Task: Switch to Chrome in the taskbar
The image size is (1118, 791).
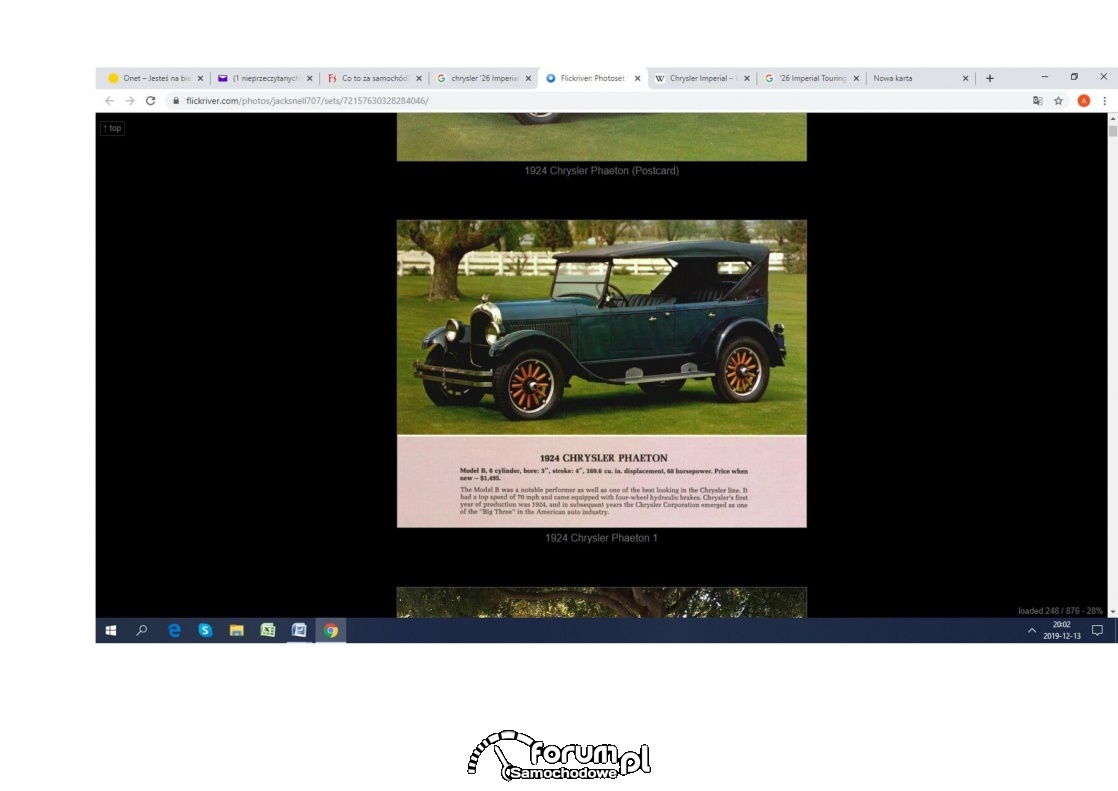Action: pyautogui.click(x=331, y=631)
